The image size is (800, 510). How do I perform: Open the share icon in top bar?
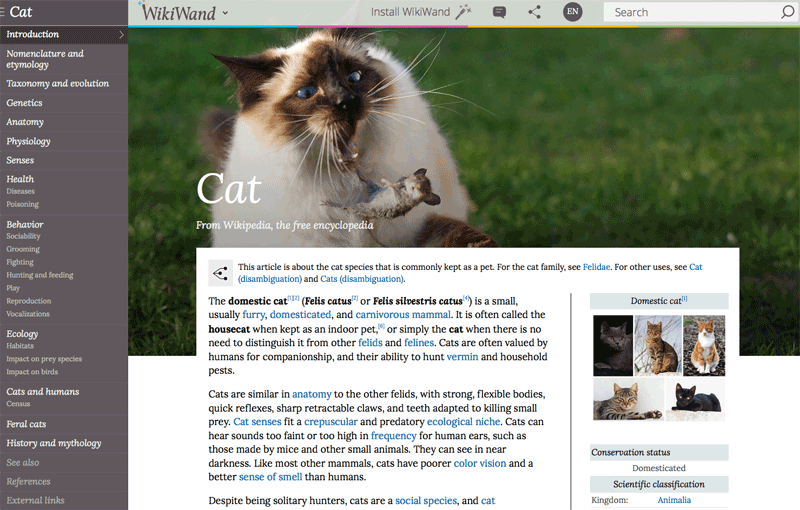[x=534, y=12]
